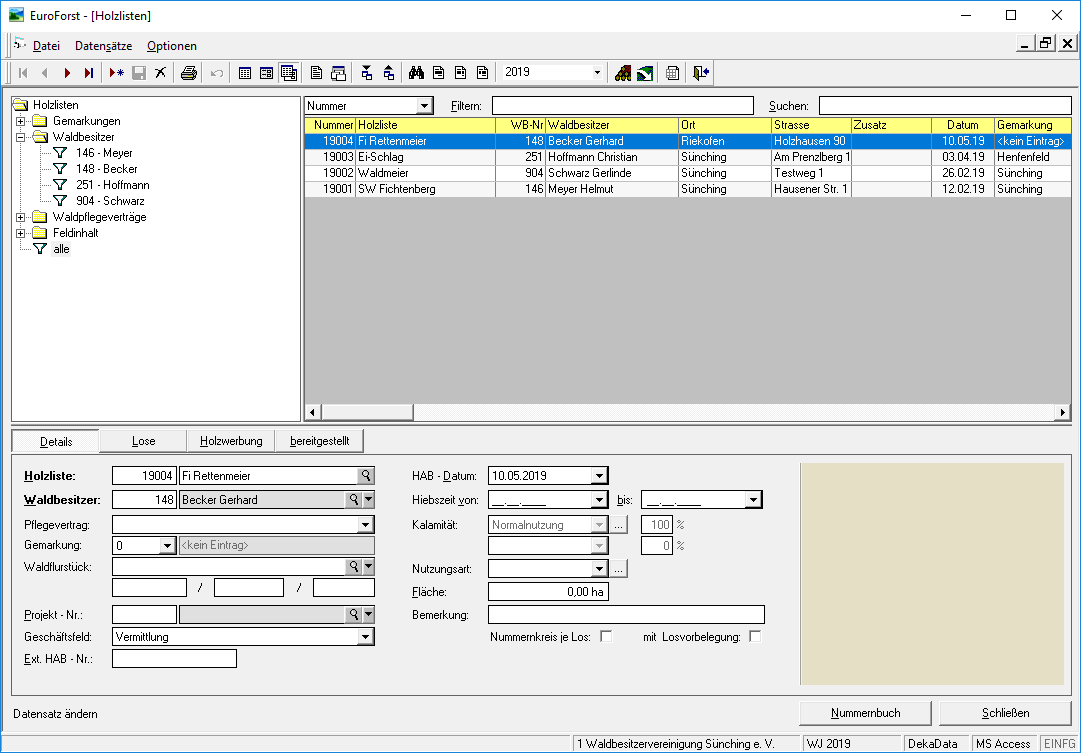Collapse the Waldbesitzer tree folder
Image resolution: width=1081 pixels, height=753 pixels.
(x=21, y=137)
